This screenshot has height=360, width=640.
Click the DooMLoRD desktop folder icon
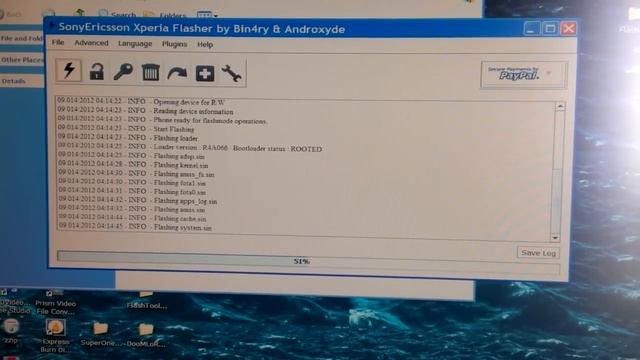point(146,335)
